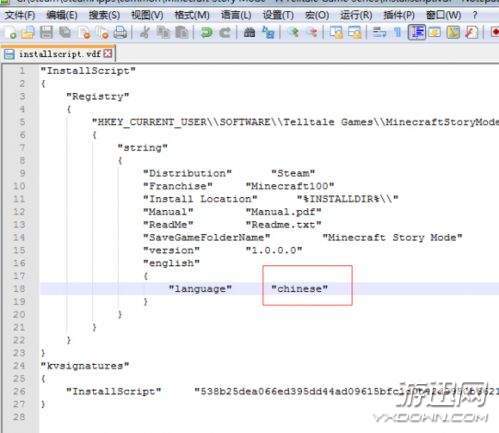Click the HKEY_CURRENT_USER registry path text

(x=295, y=122)
